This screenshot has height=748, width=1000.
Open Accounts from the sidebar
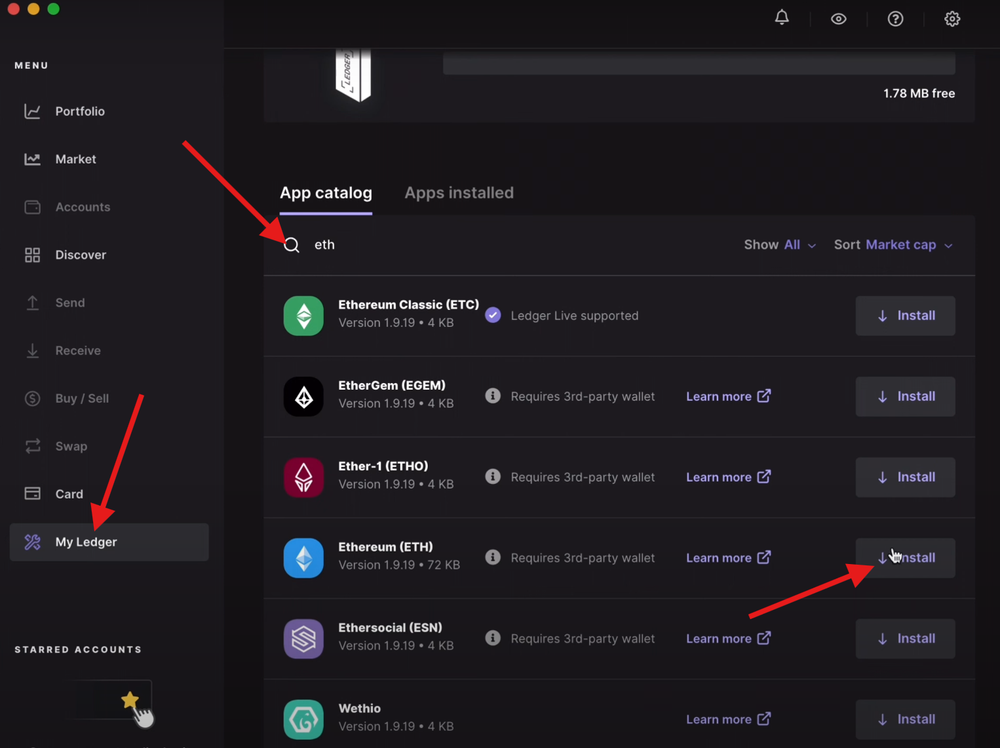point(80,207)
